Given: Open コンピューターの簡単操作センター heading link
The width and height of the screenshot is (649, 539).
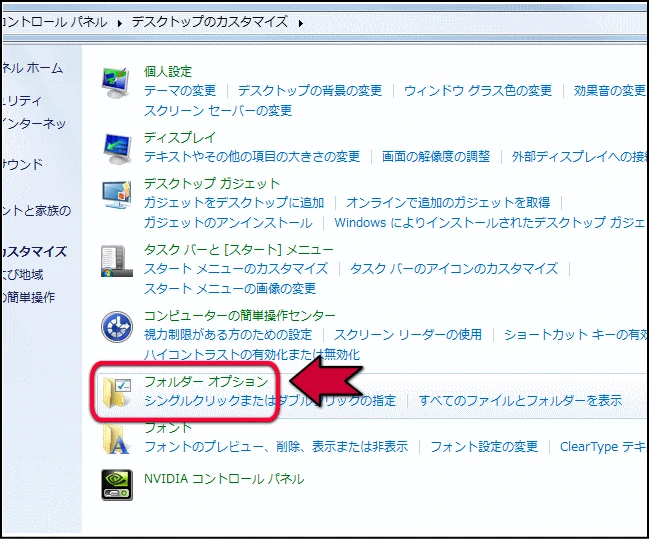Looking at the screenshot, I should pyautogui.click(x=240, y=315).
